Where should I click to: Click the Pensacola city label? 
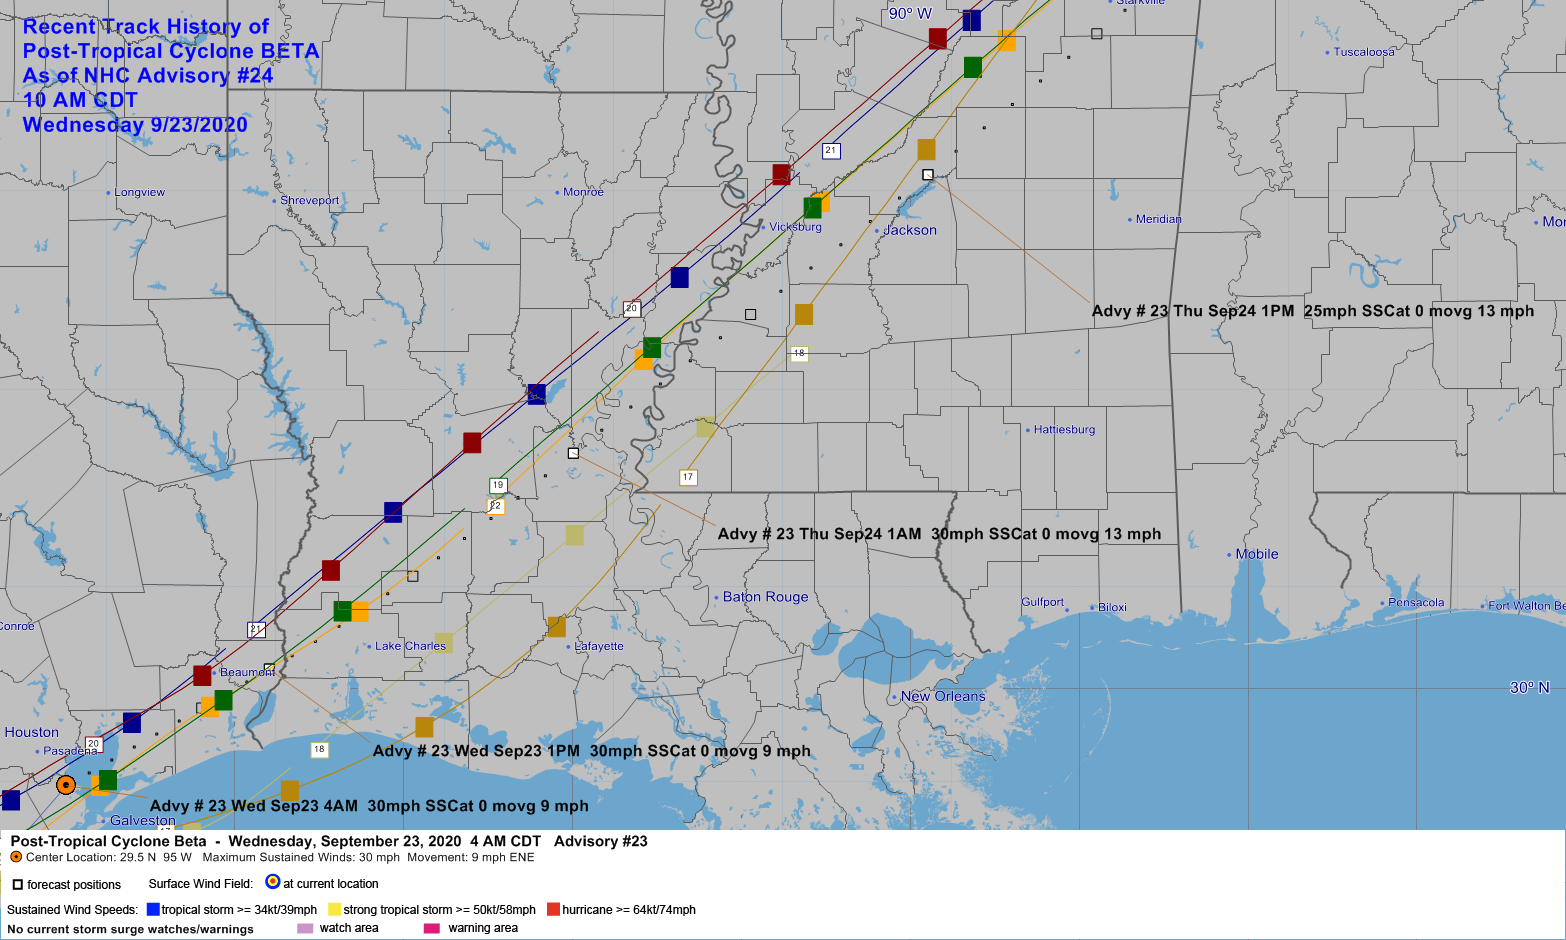click(x=1416, y=602)
